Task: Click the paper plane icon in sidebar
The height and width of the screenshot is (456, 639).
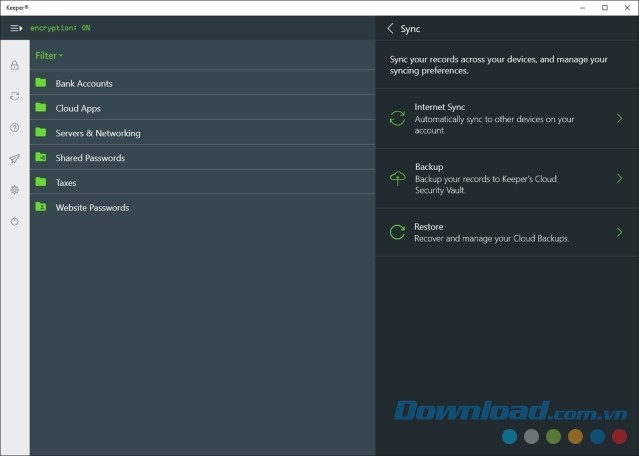Action: click(x=14, y=159)
